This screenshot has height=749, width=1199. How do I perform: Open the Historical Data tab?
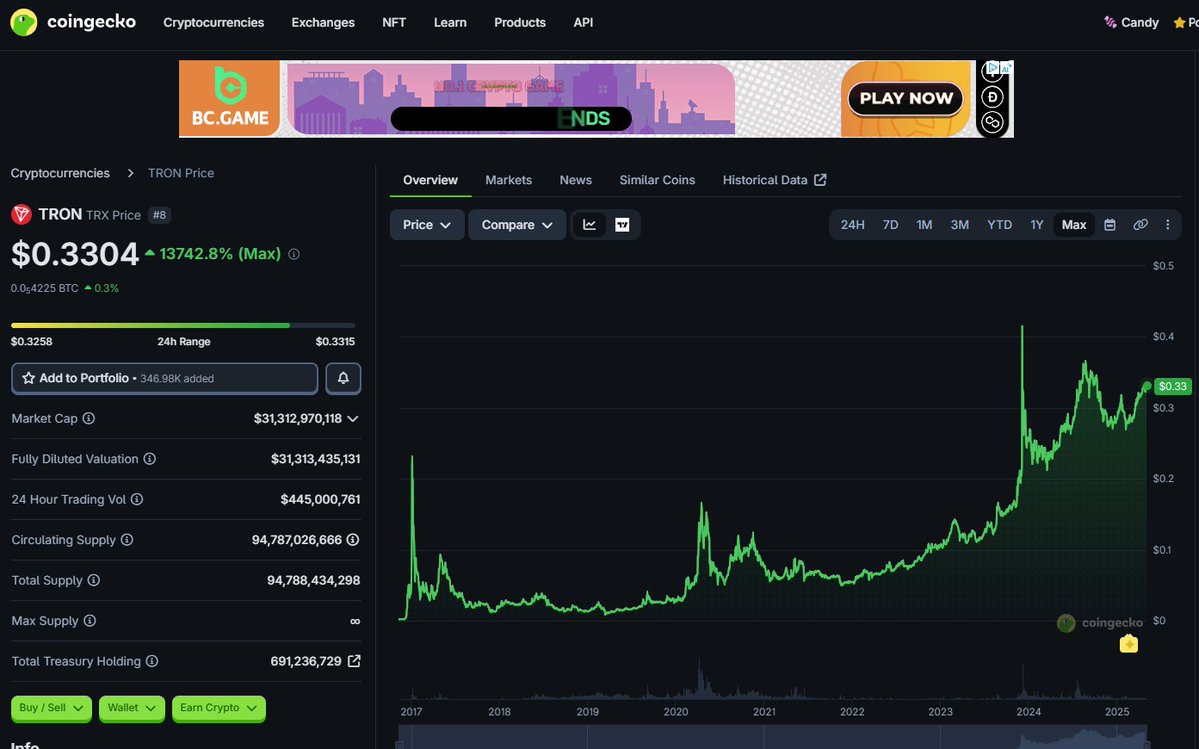click(x=774, y=180)
